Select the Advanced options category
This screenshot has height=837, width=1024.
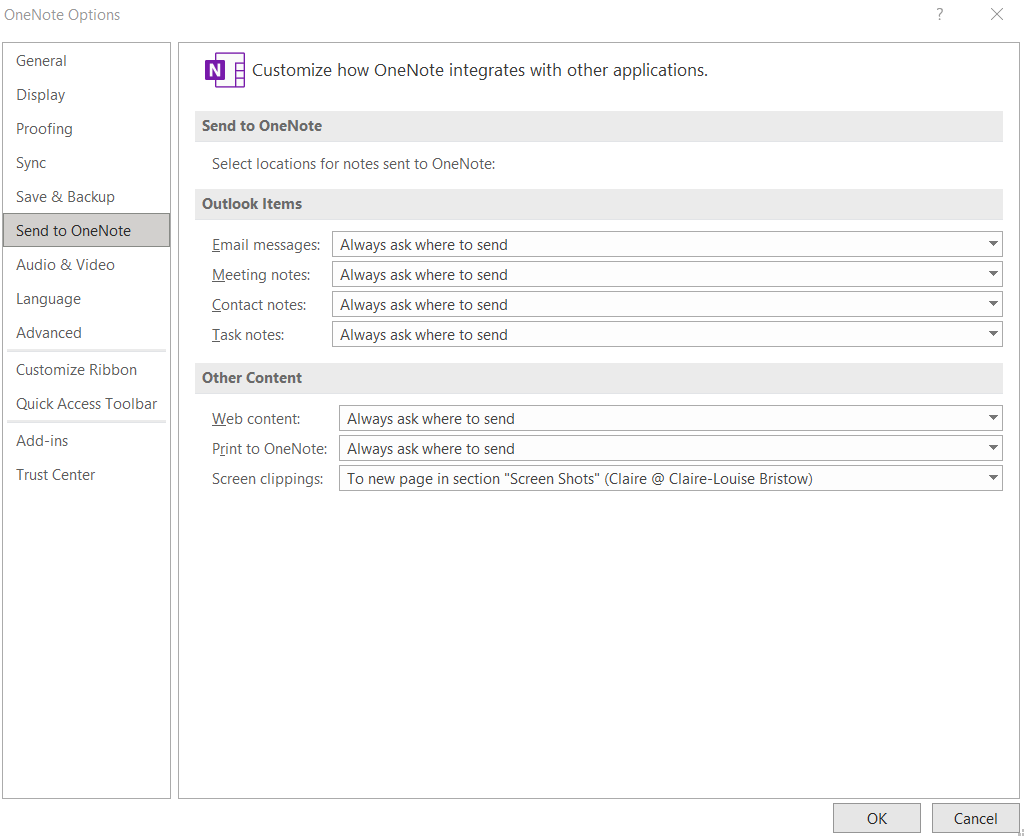tap(49, 333)
